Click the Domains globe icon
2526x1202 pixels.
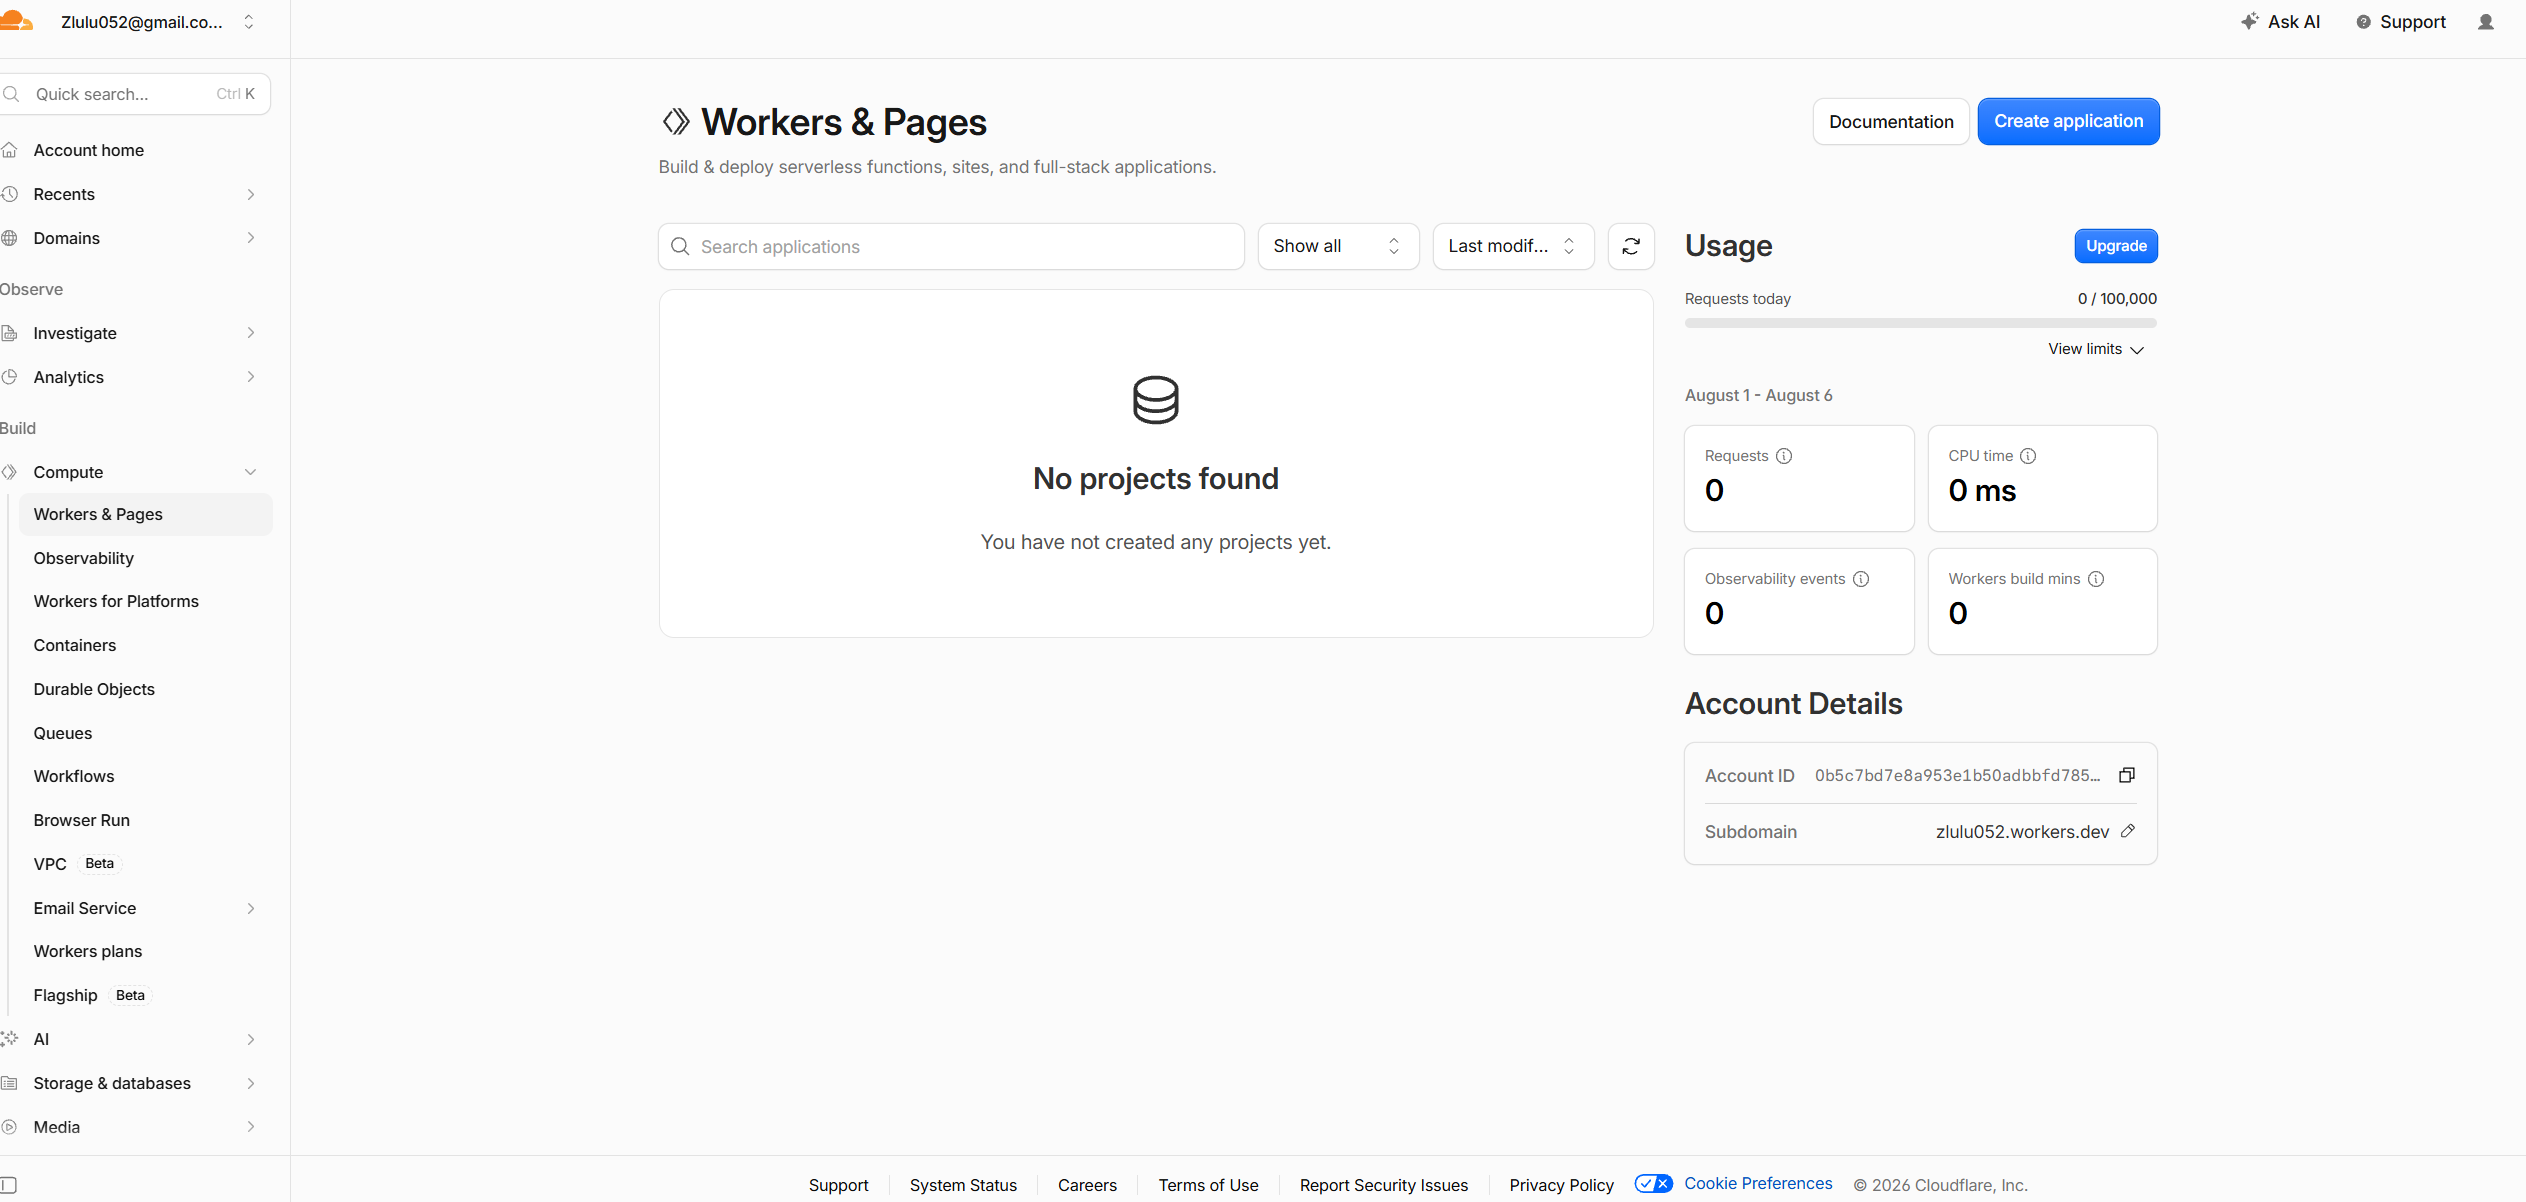(x=10, y=238)
